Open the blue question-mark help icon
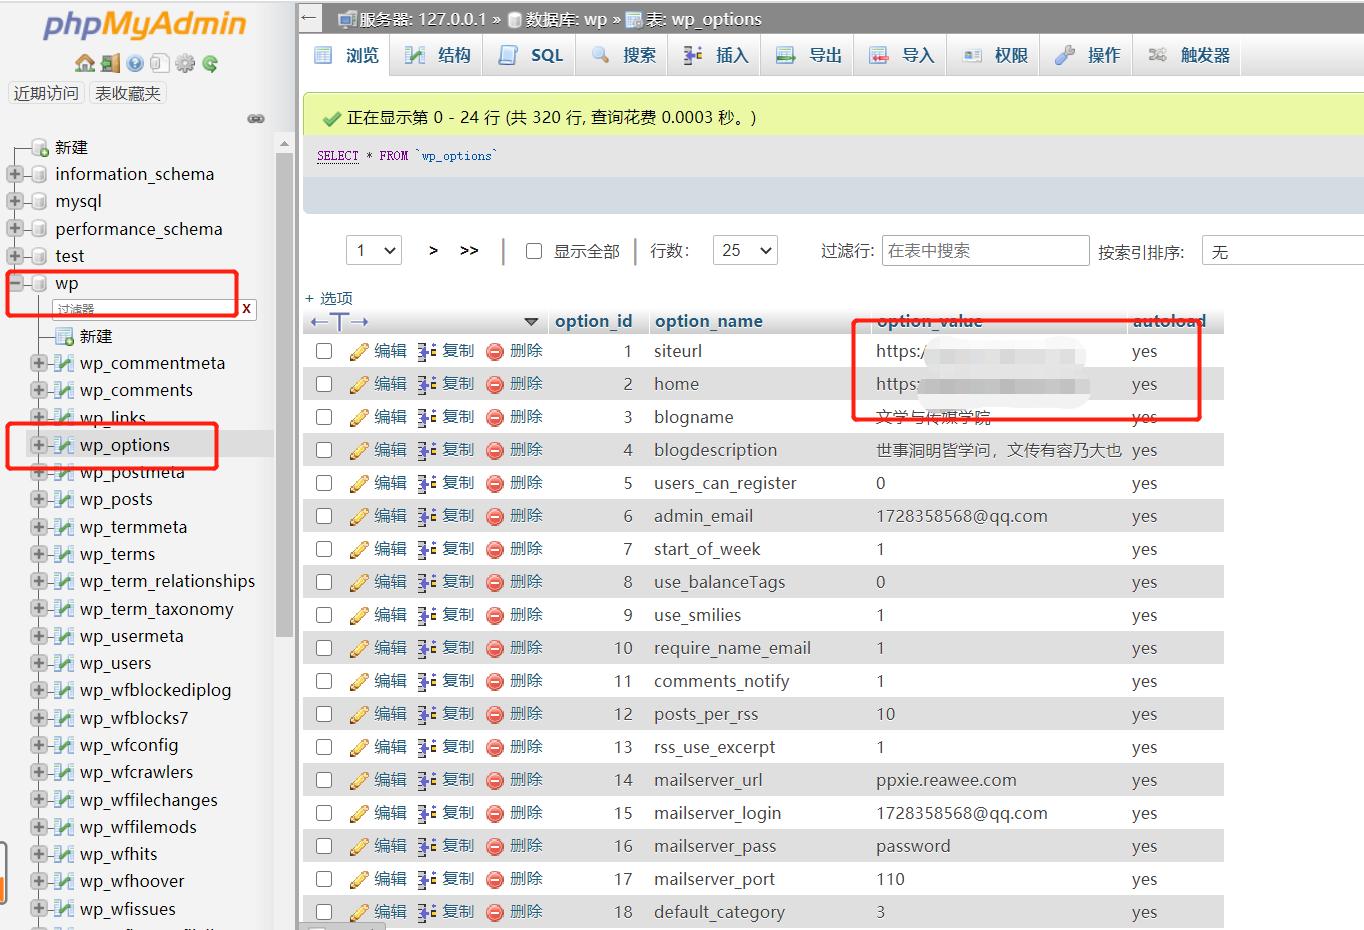This screenshot has height=930, width=1364. (x=135, y=63)
